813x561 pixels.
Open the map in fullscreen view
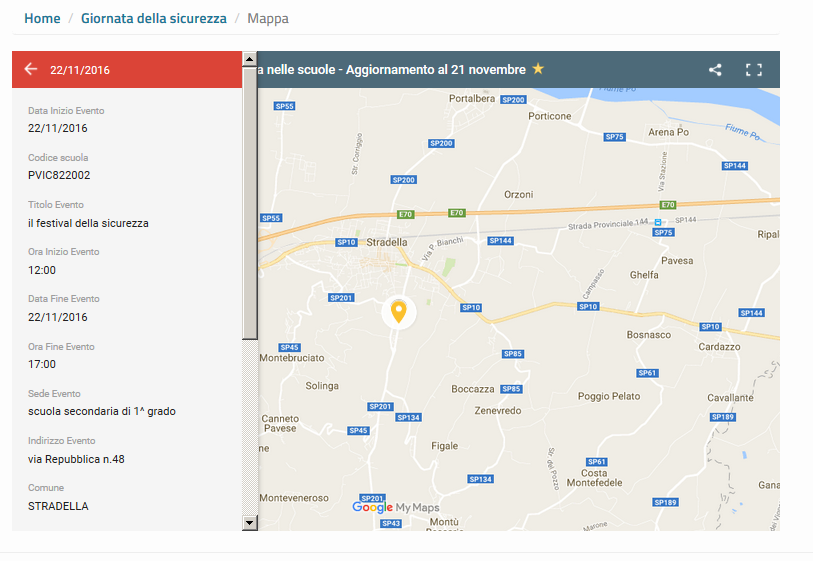[754, 70]
